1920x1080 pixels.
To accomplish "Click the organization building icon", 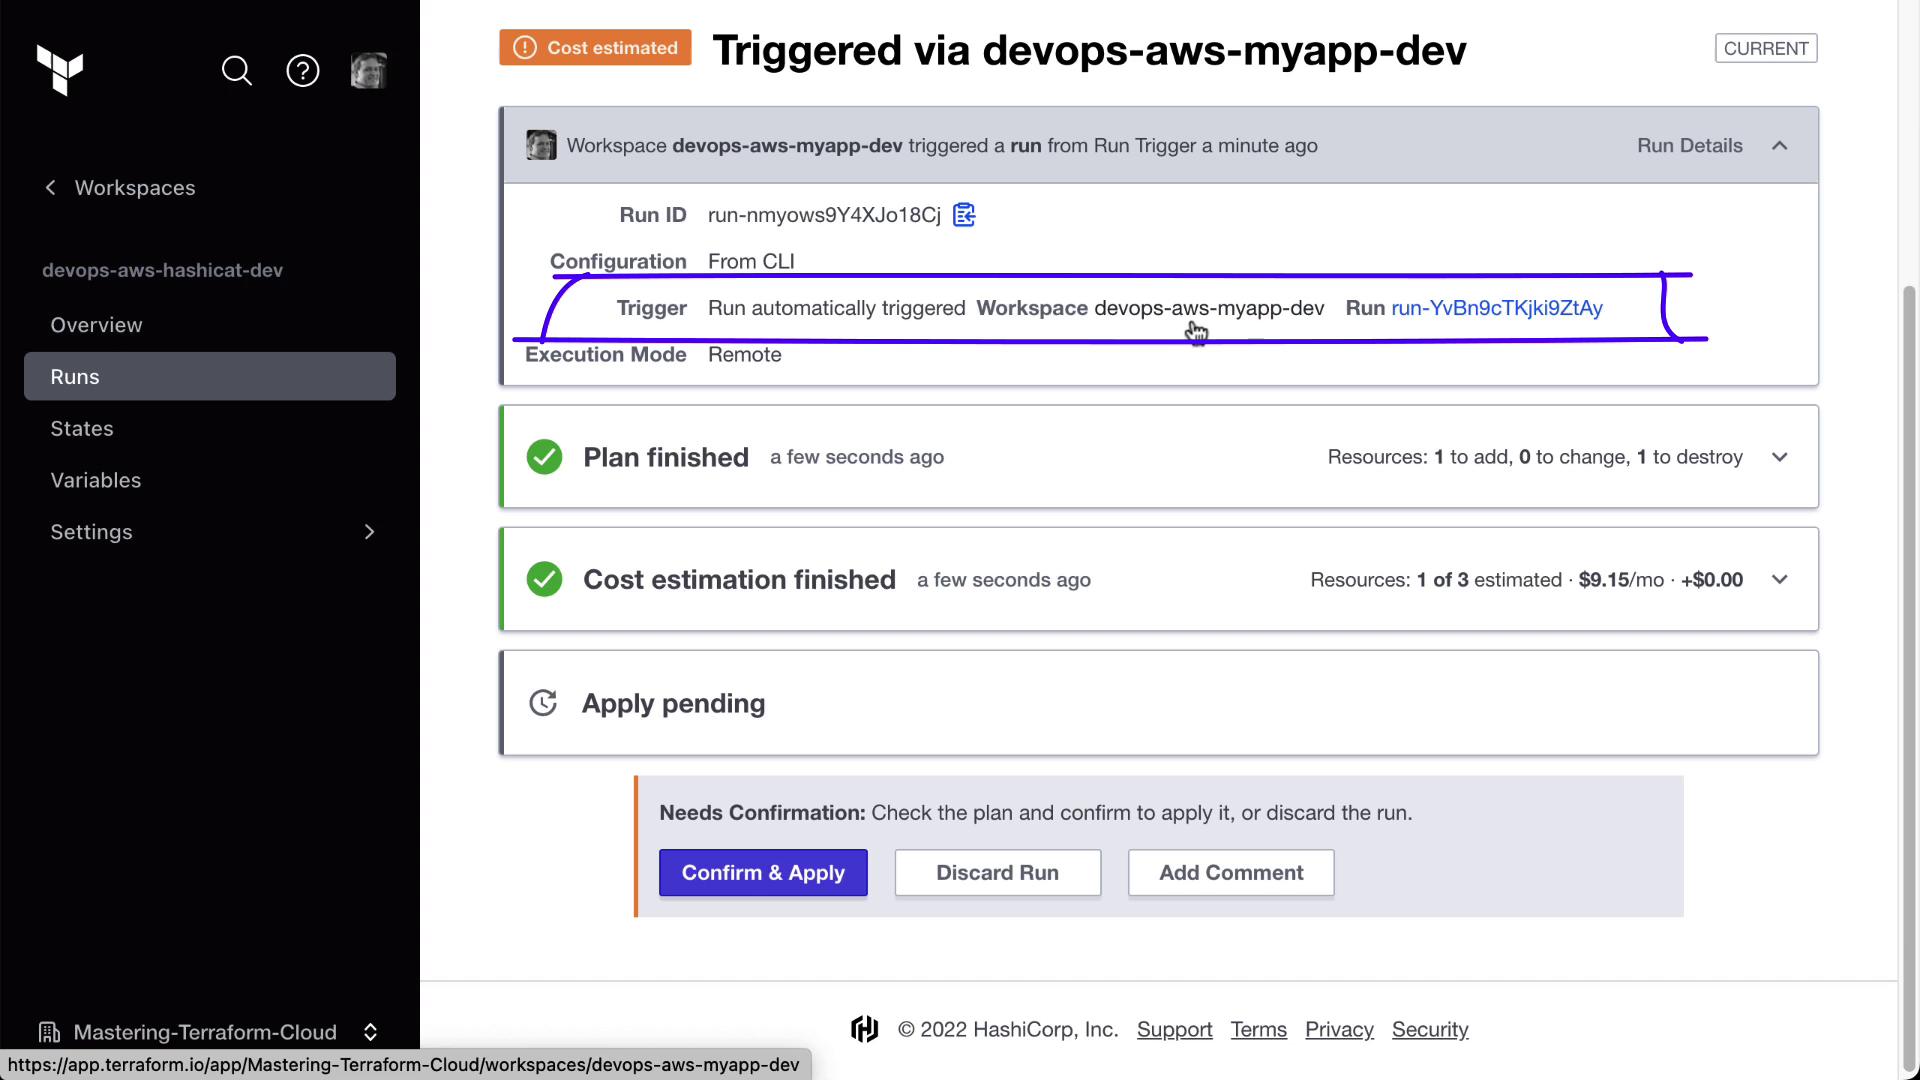I will [x=48, y=1032].
